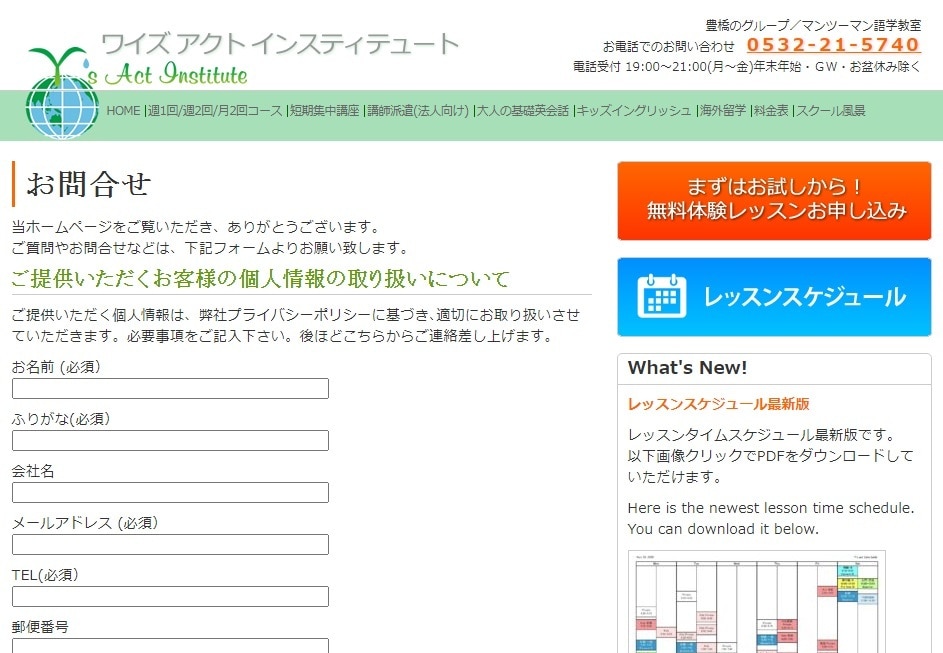
Task: Click the お問合せ page heading
Action: click(88, 184)
